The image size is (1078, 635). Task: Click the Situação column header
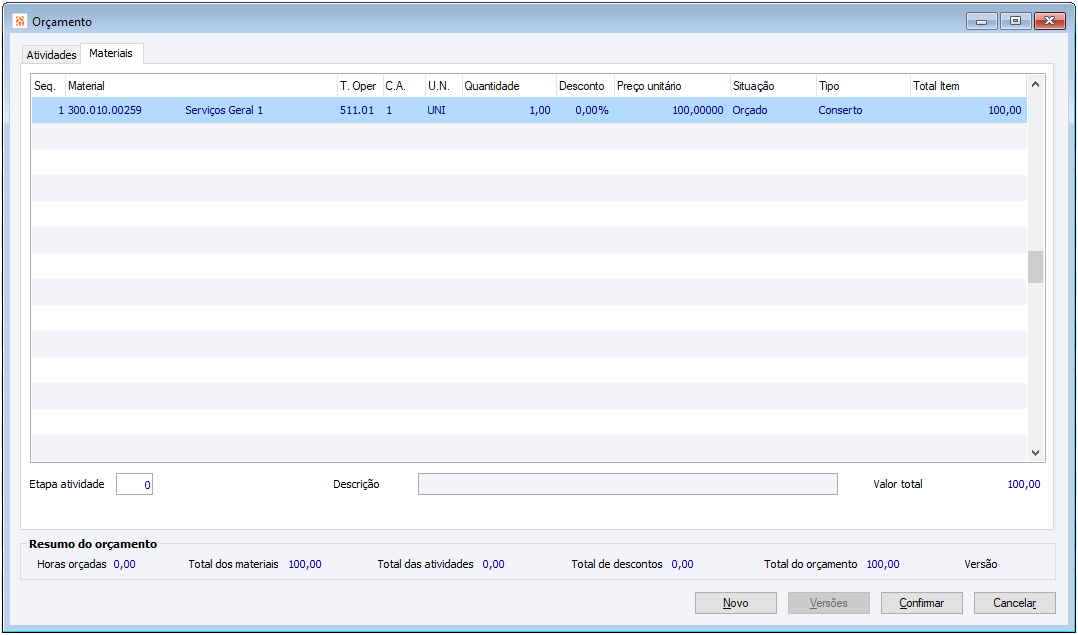773,86
